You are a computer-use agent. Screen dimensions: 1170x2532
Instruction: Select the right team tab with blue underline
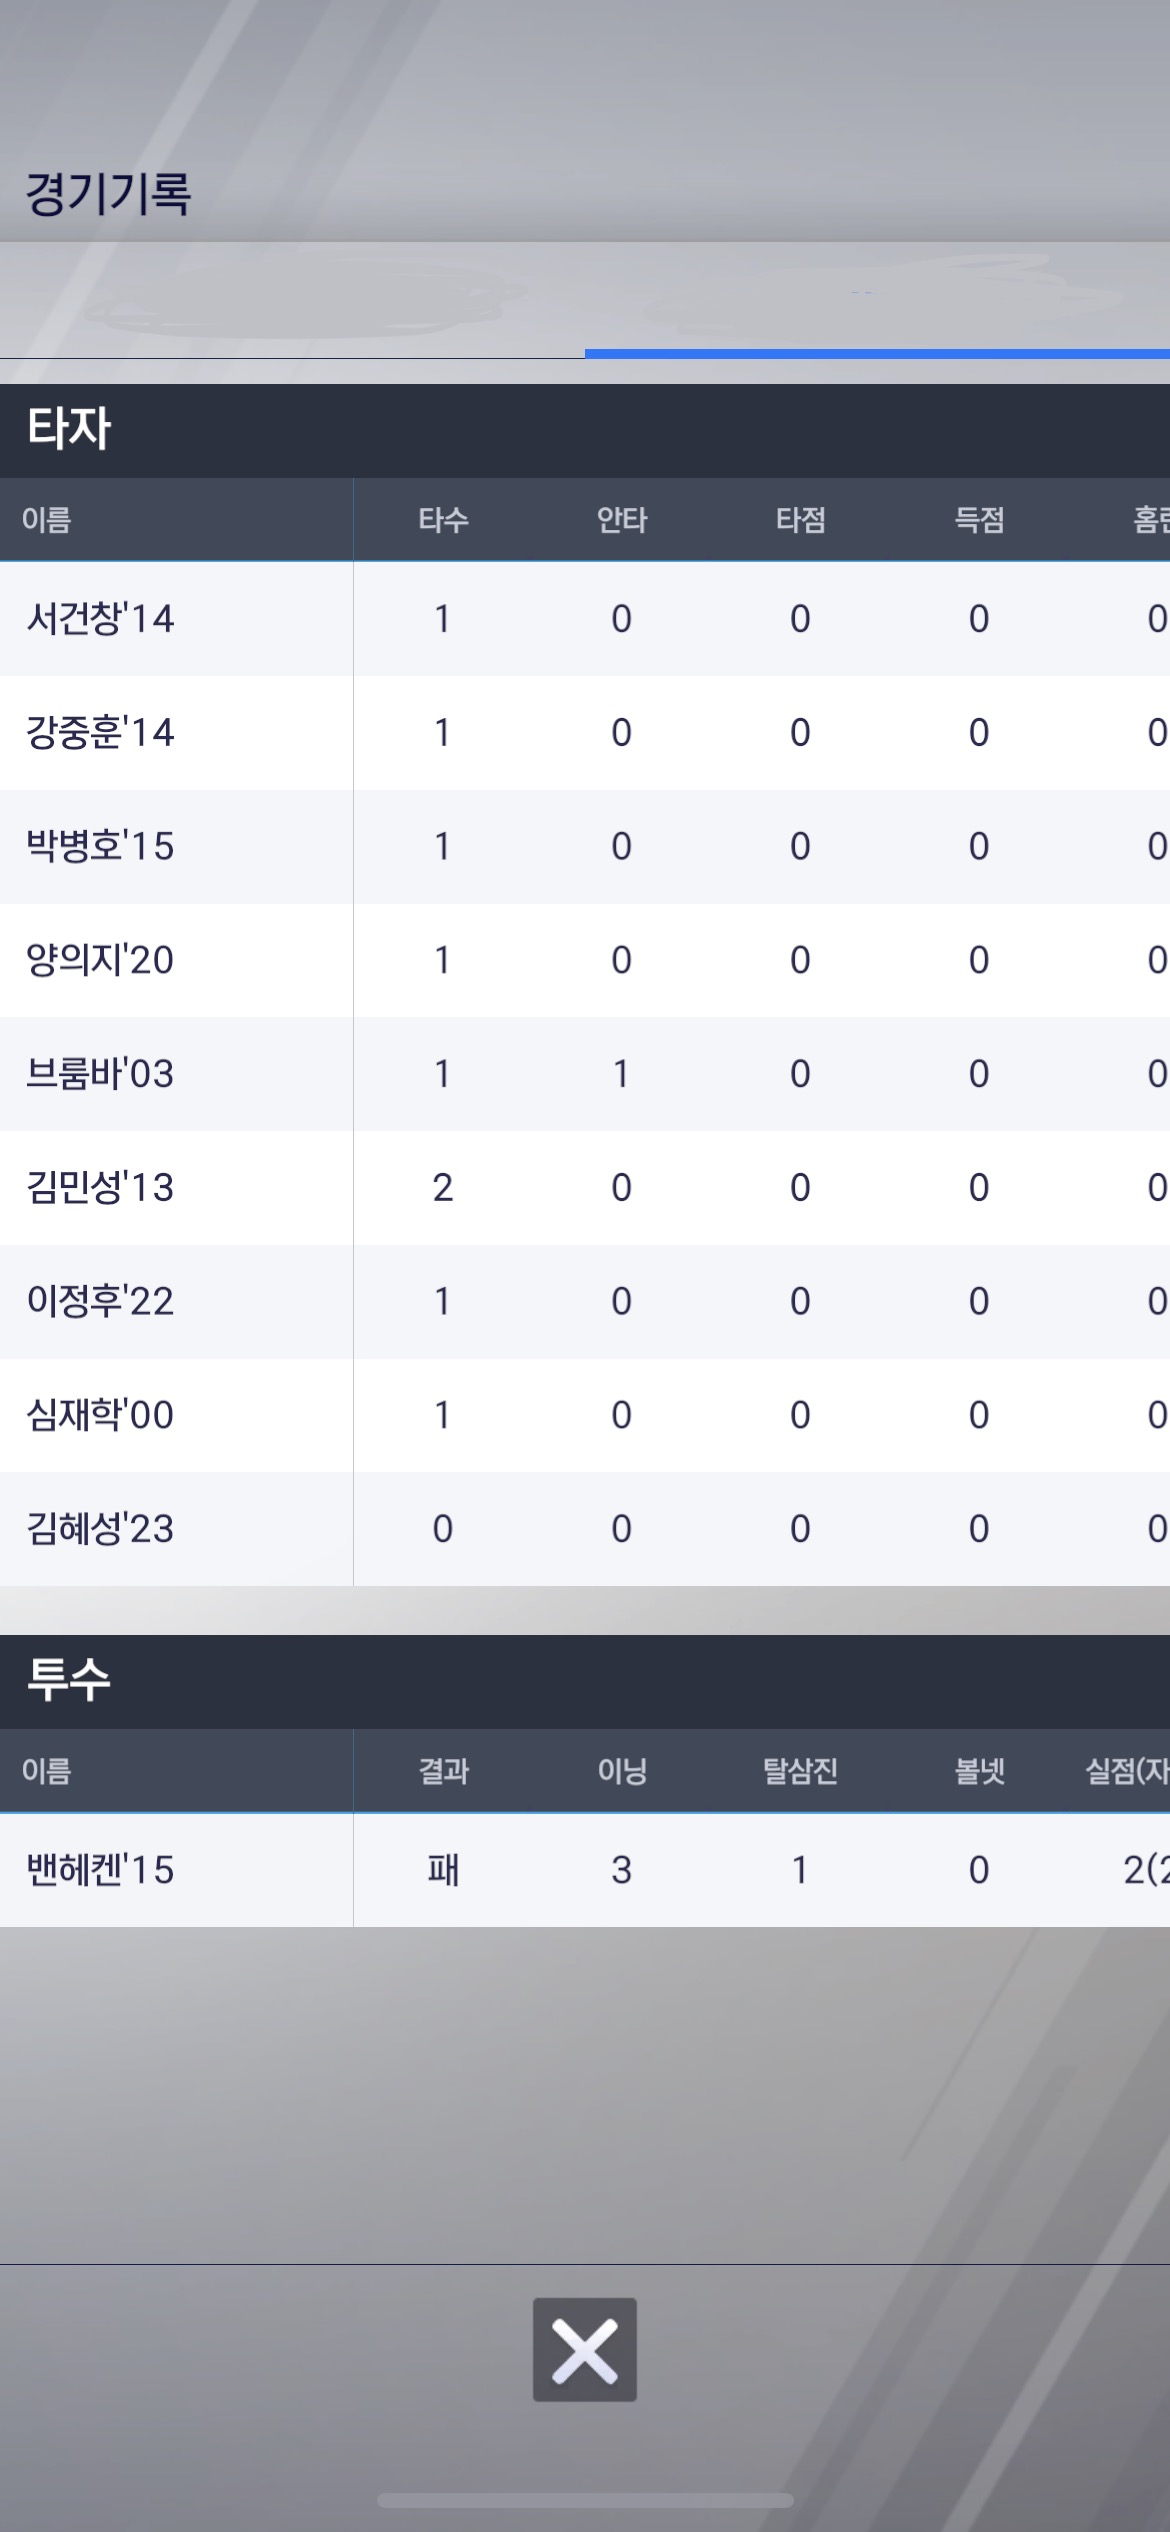877,302
